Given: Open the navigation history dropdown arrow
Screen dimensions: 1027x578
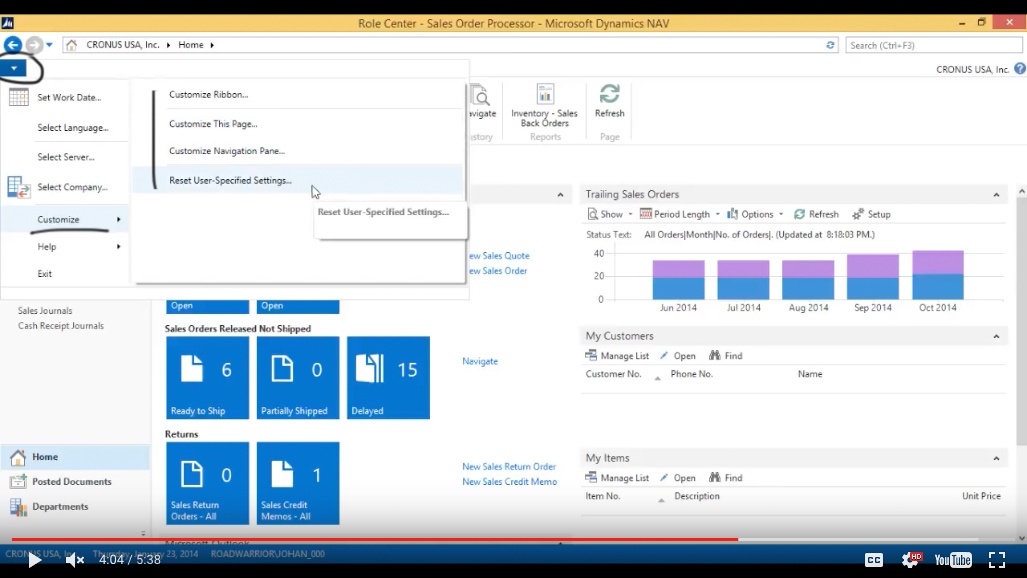Looking at the screenshot, I should (49, 45).
